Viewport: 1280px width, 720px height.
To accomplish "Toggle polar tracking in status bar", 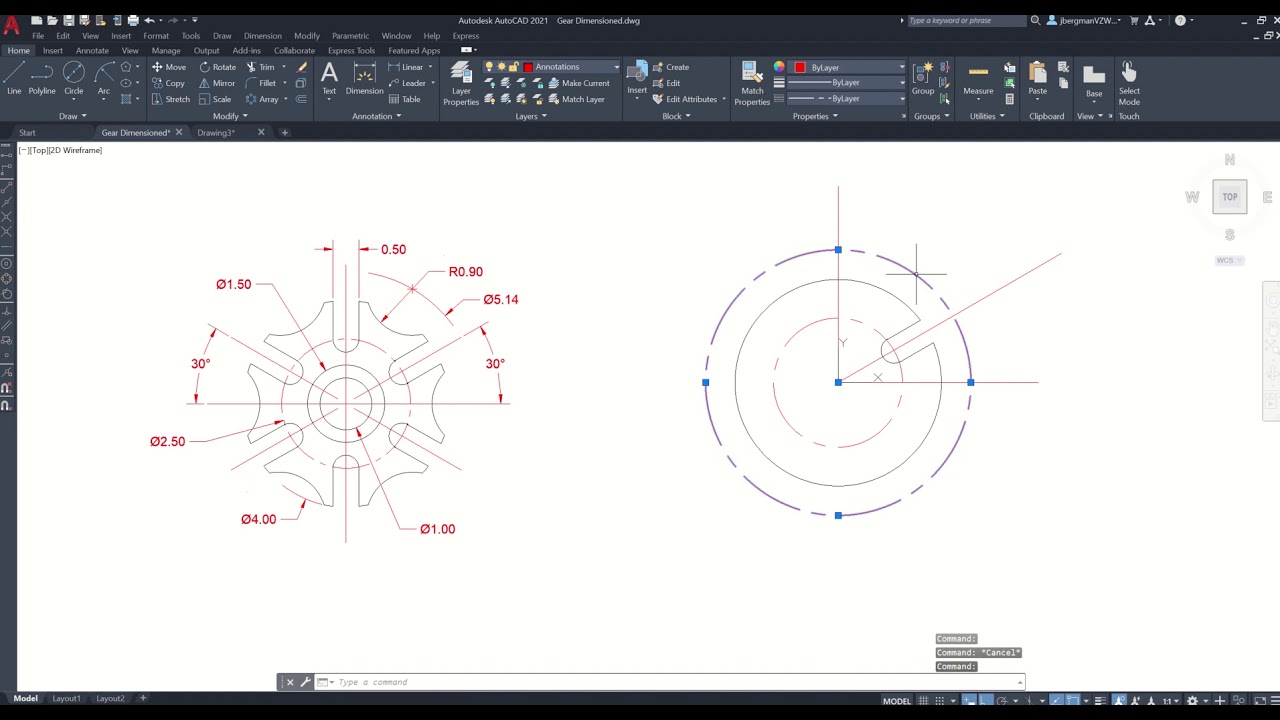I will (x=1002, y=701).
